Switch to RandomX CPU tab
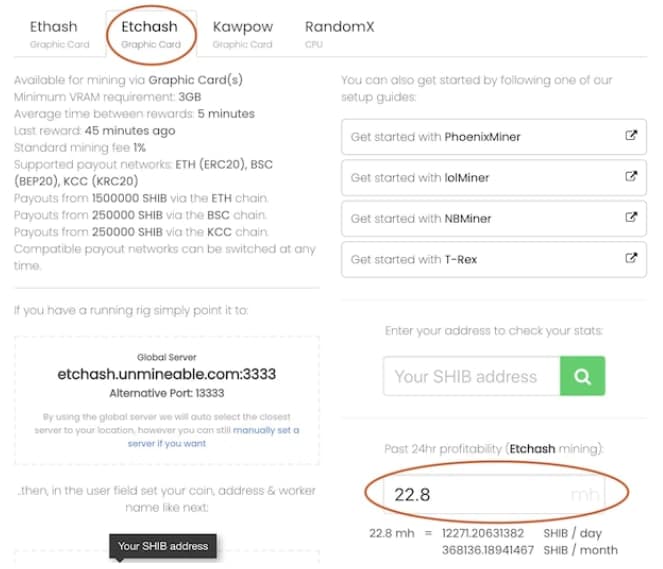The width and height of the screenshot is (663, 569). [x=339, y=33]
